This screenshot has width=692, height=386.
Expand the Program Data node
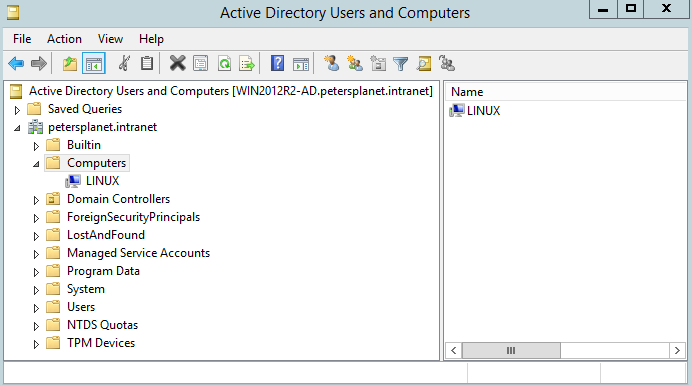[x=36, y=273]
